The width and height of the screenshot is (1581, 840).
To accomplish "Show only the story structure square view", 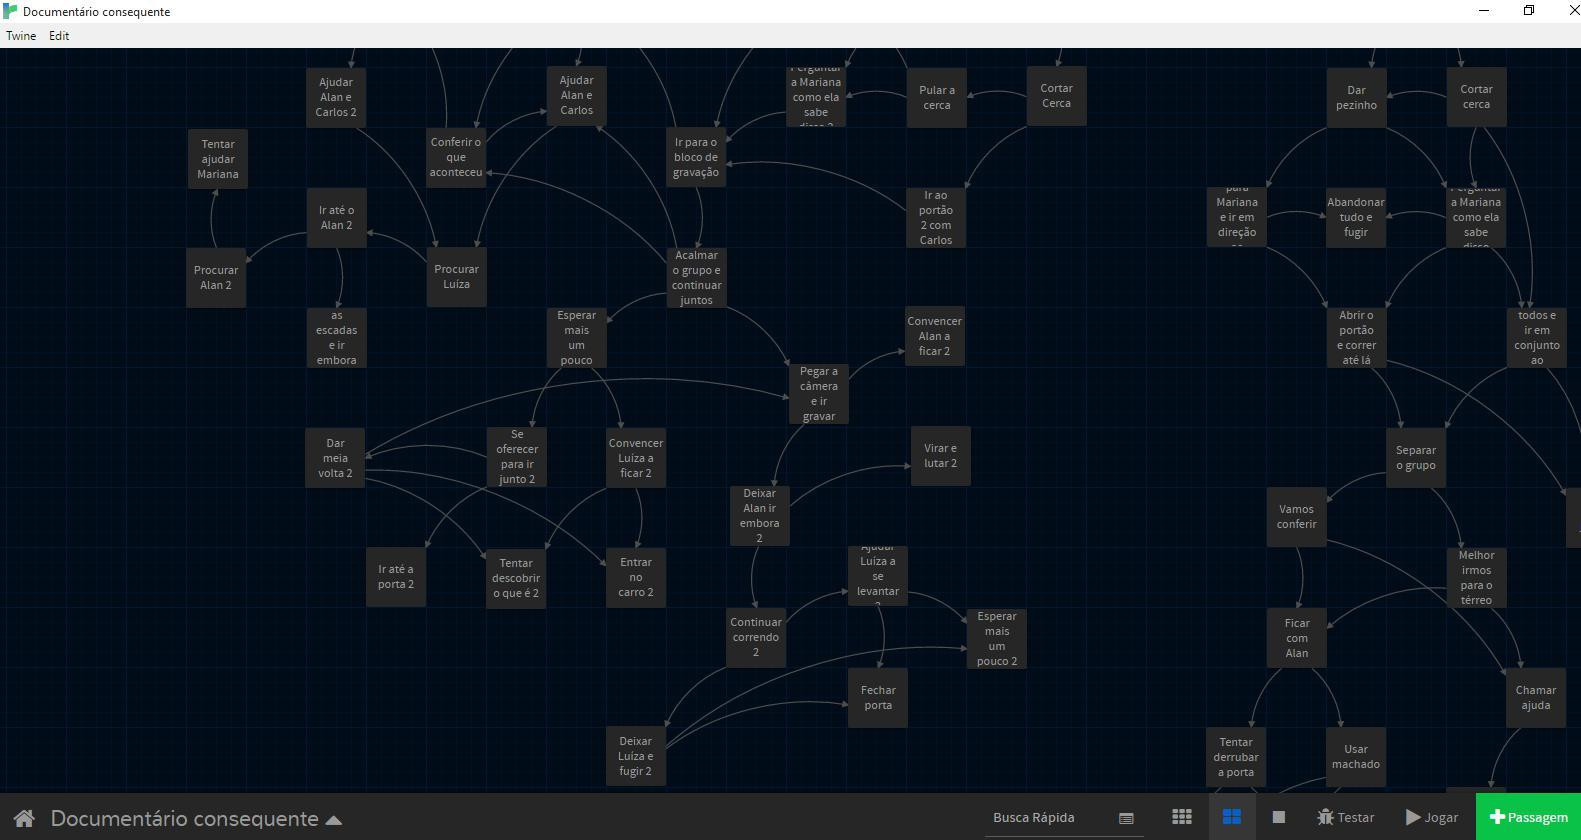I will coord(1278,817).
